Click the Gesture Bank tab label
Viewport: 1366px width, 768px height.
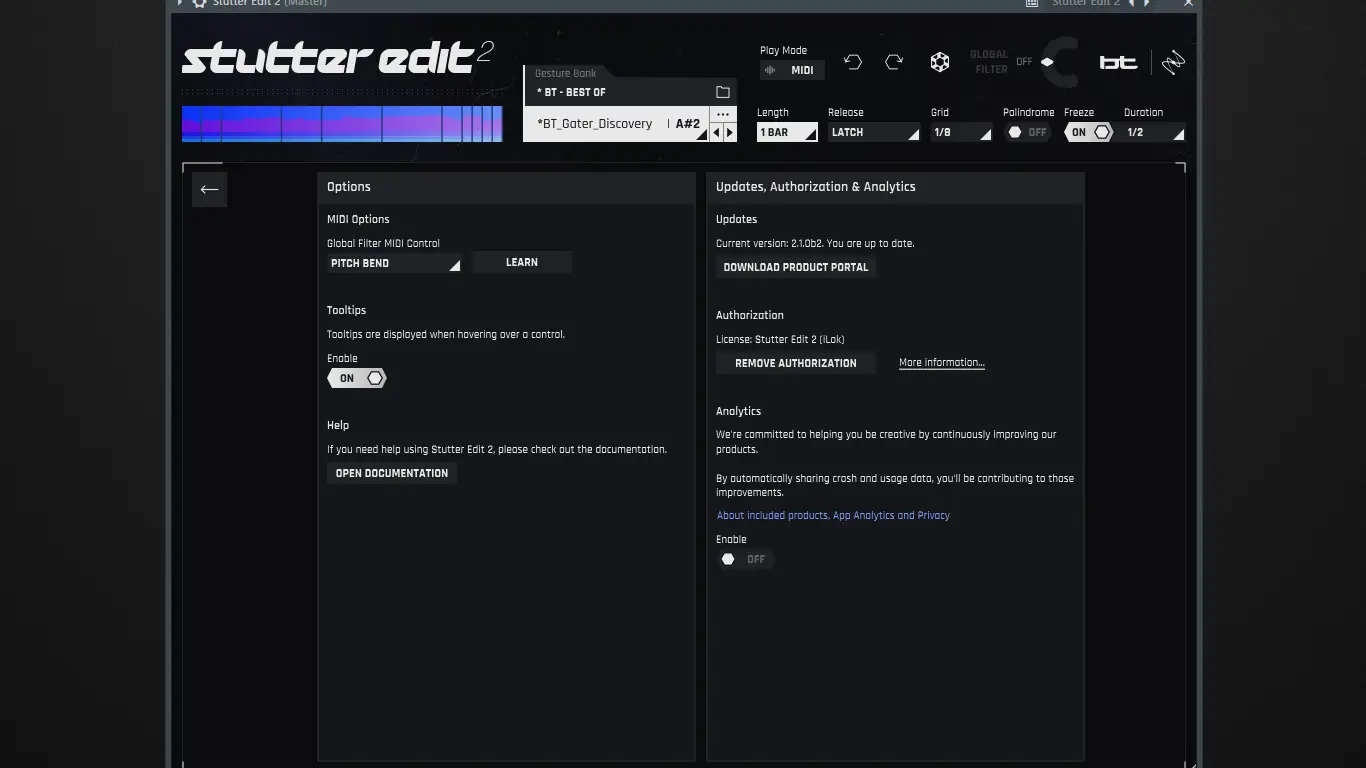tap(565, 73)
